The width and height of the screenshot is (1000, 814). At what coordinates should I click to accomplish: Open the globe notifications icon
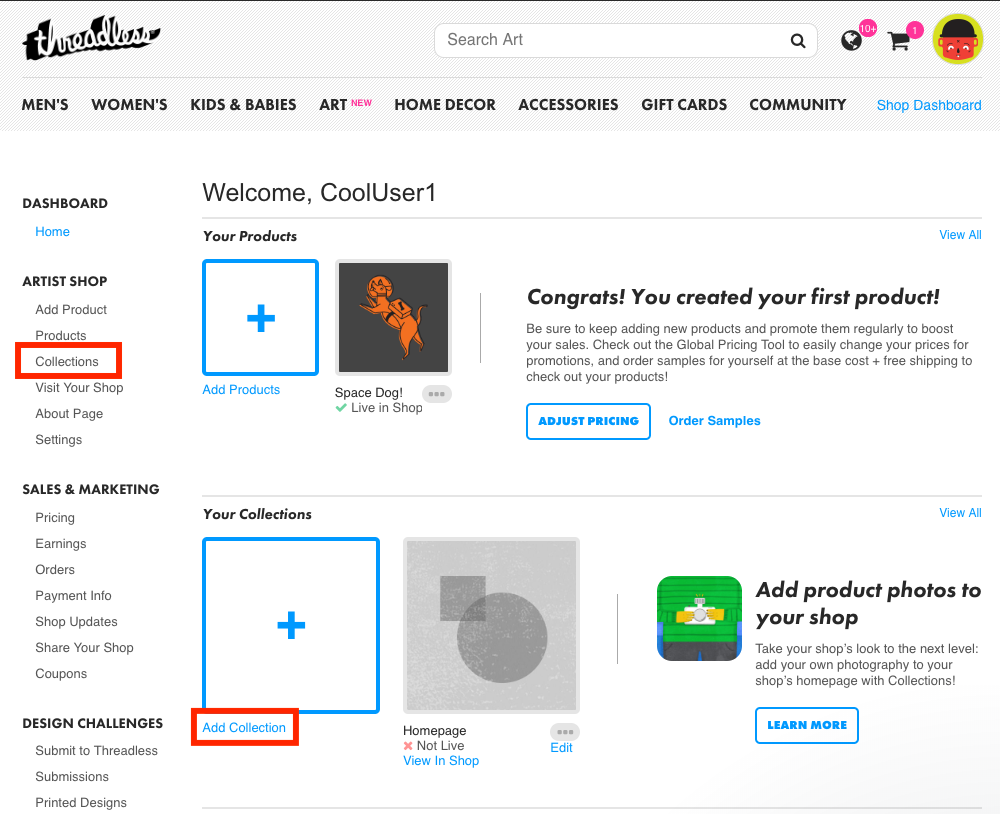[x=851, y=41]
